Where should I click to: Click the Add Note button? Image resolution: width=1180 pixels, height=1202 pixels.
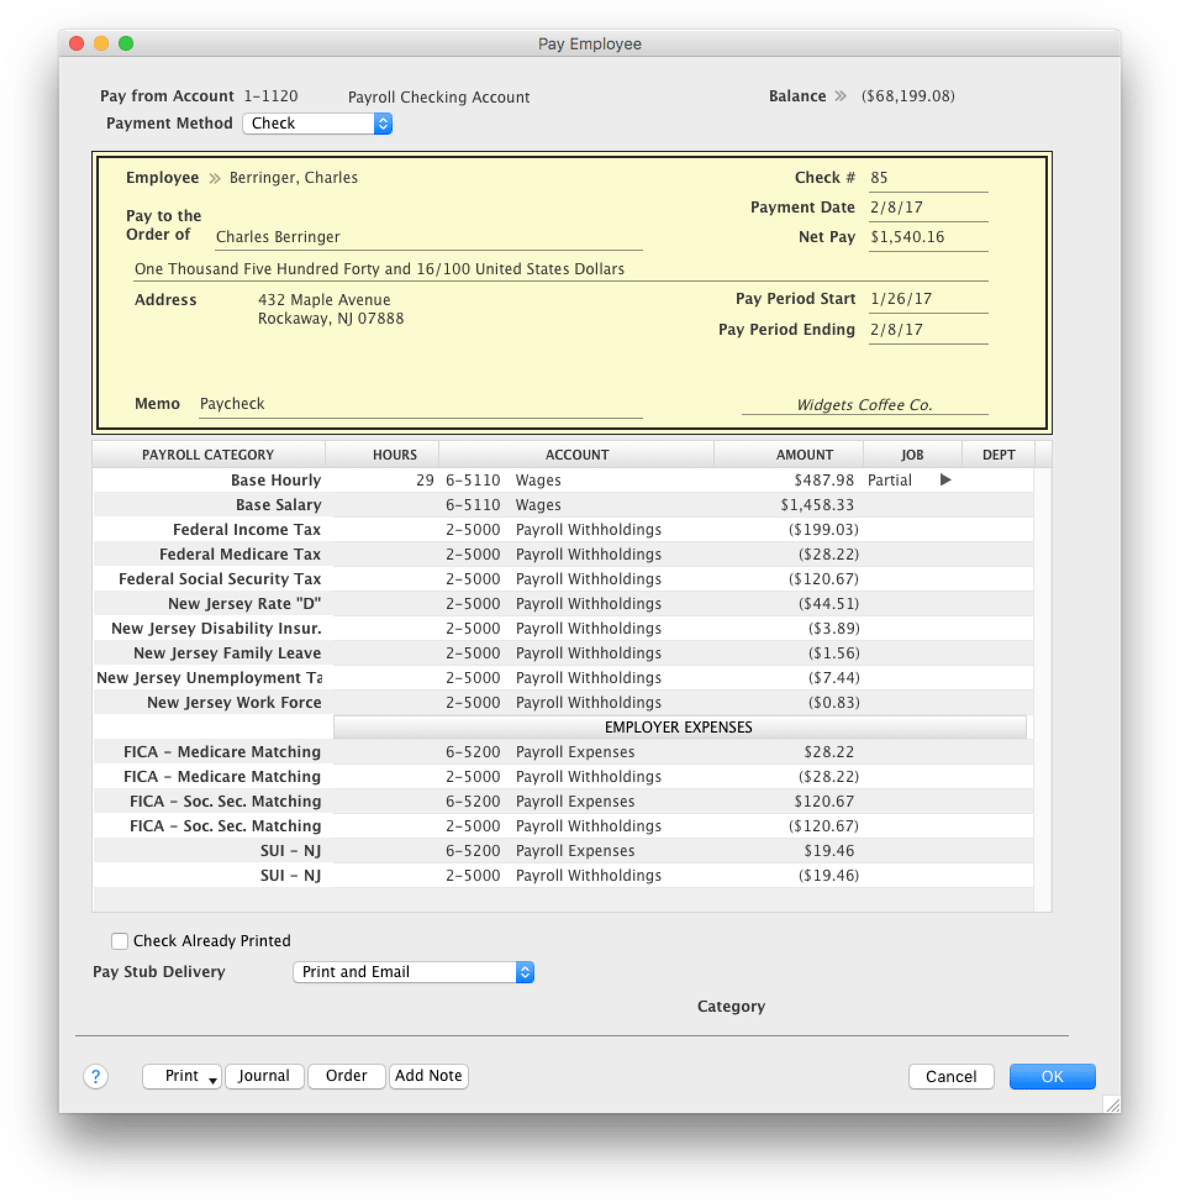(x=428, y=1076)
